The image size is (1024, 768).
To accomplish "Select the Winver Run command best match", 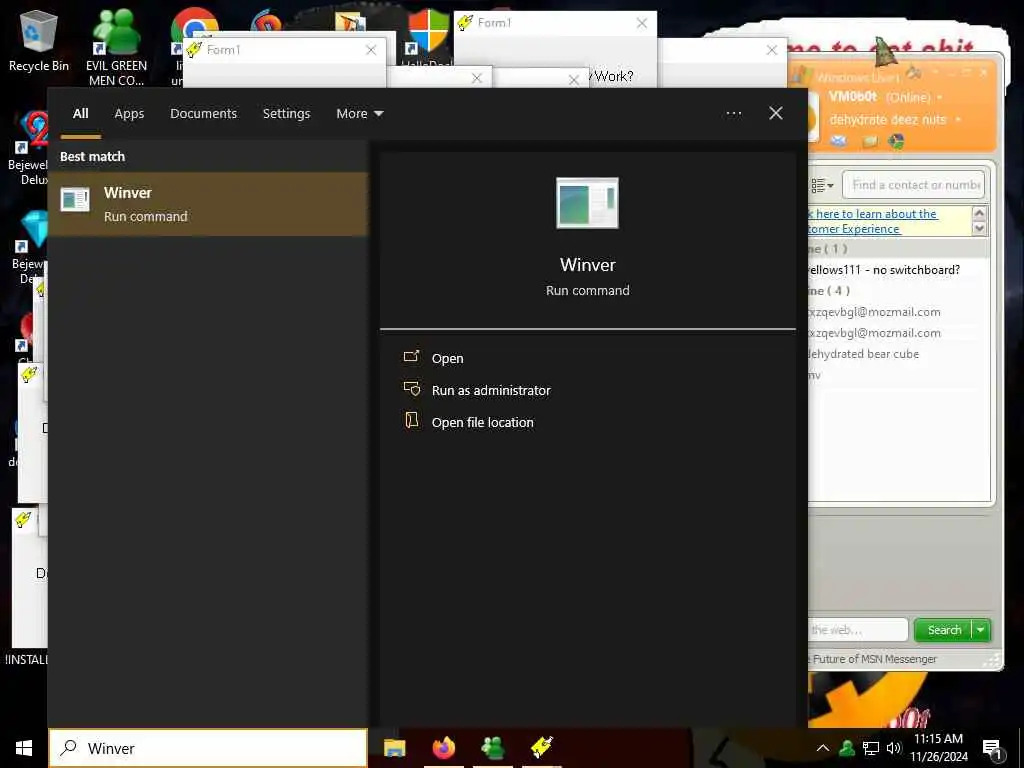I will pyautogui.click(x=208, y=204).
